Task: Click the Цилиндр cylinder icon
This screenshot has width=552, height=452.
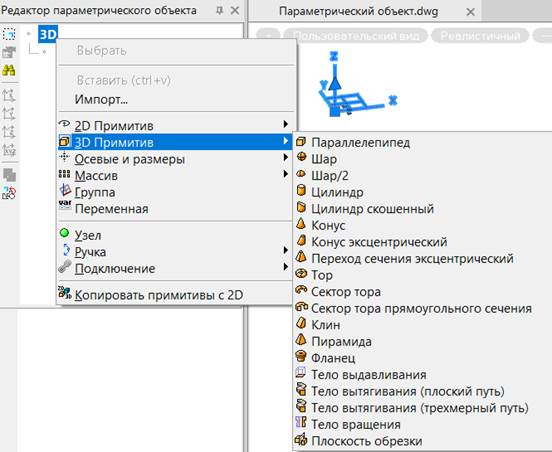Action: (301, 190)
